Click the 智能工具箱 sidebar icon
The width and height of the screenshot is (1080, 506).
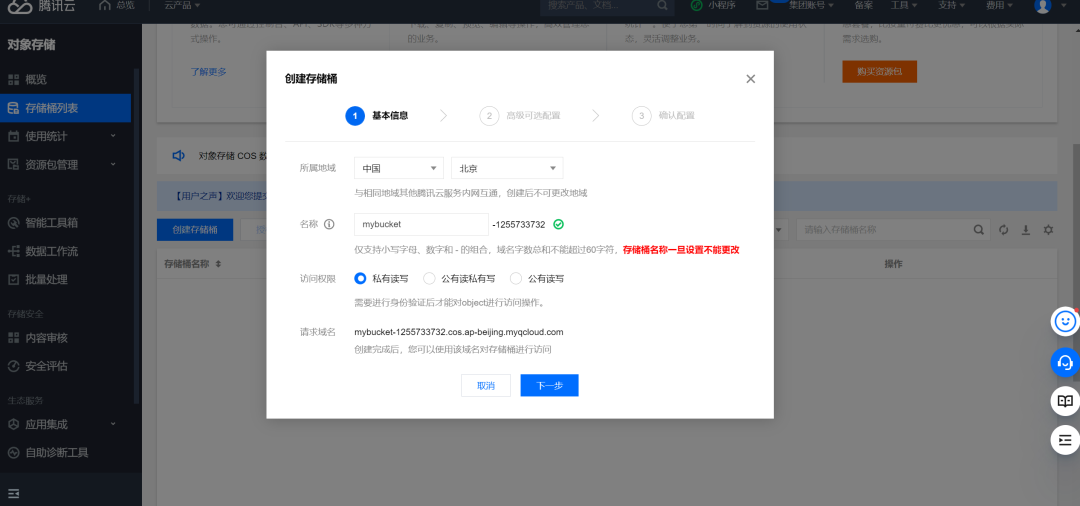[x=13, y=223]
